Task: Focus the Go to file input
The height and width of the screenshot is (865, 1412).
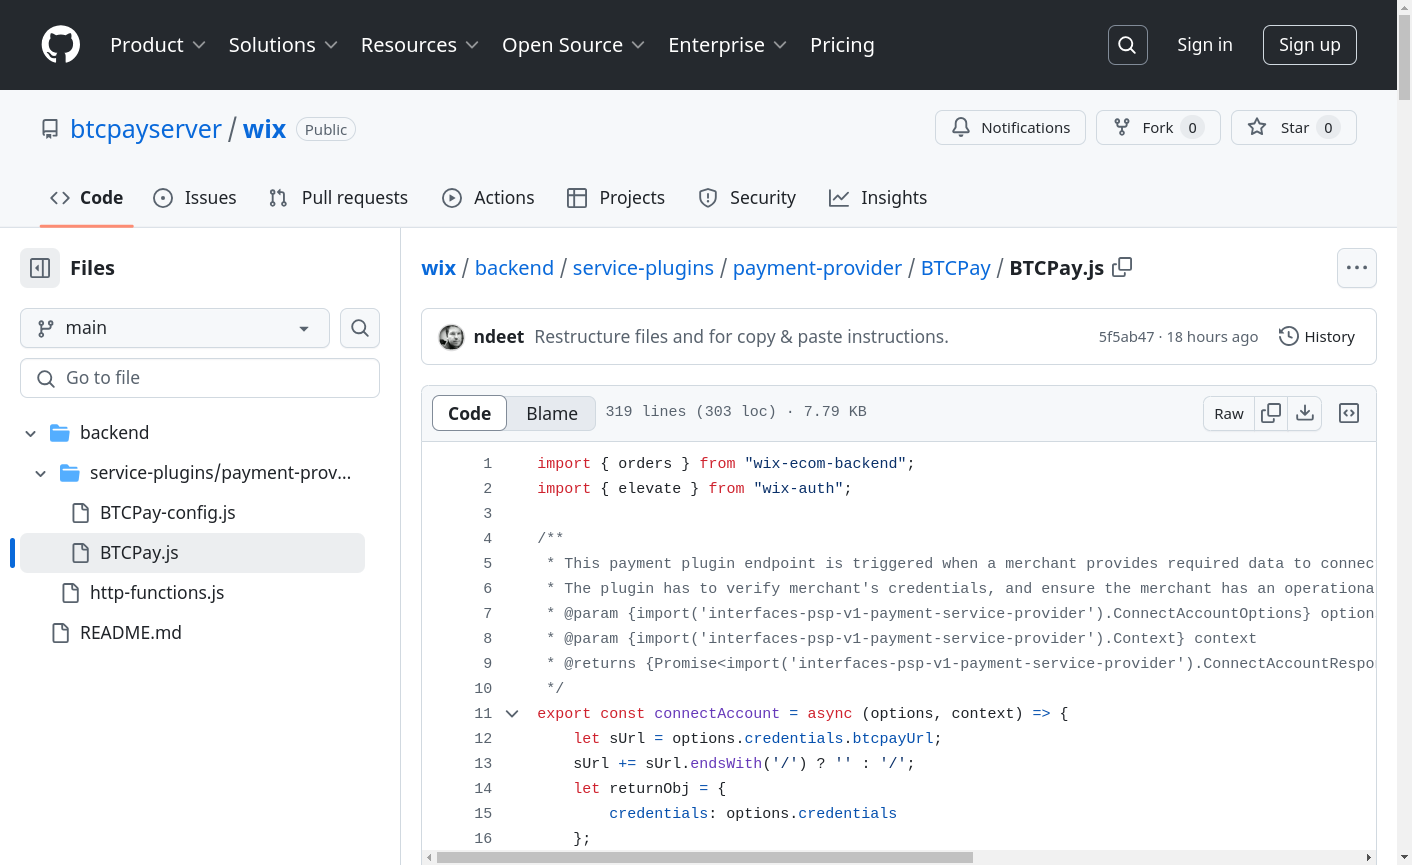Action: click(200, 378)
